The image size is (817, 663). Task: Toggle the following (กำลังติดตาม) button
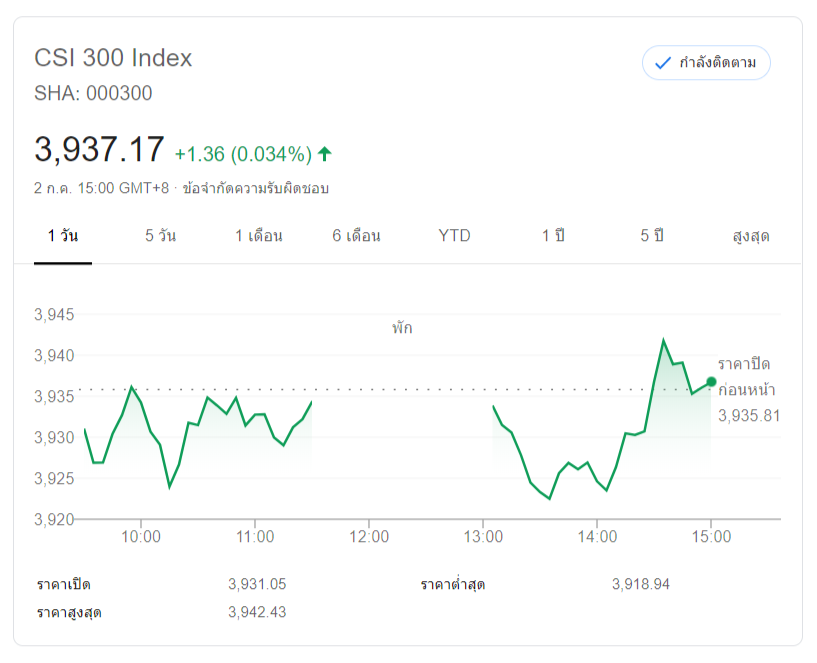pyautogui.click(x=706, y=63)
